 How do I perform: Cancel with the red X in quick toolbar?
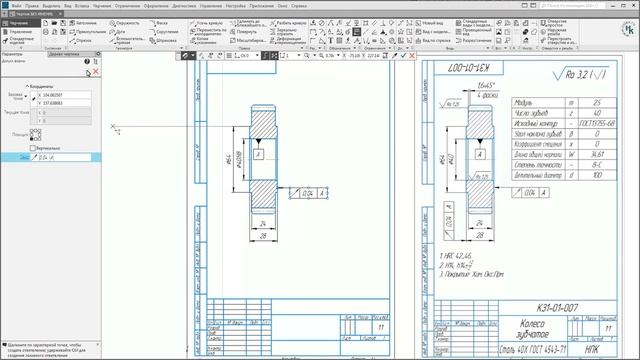tap(412, 56)
